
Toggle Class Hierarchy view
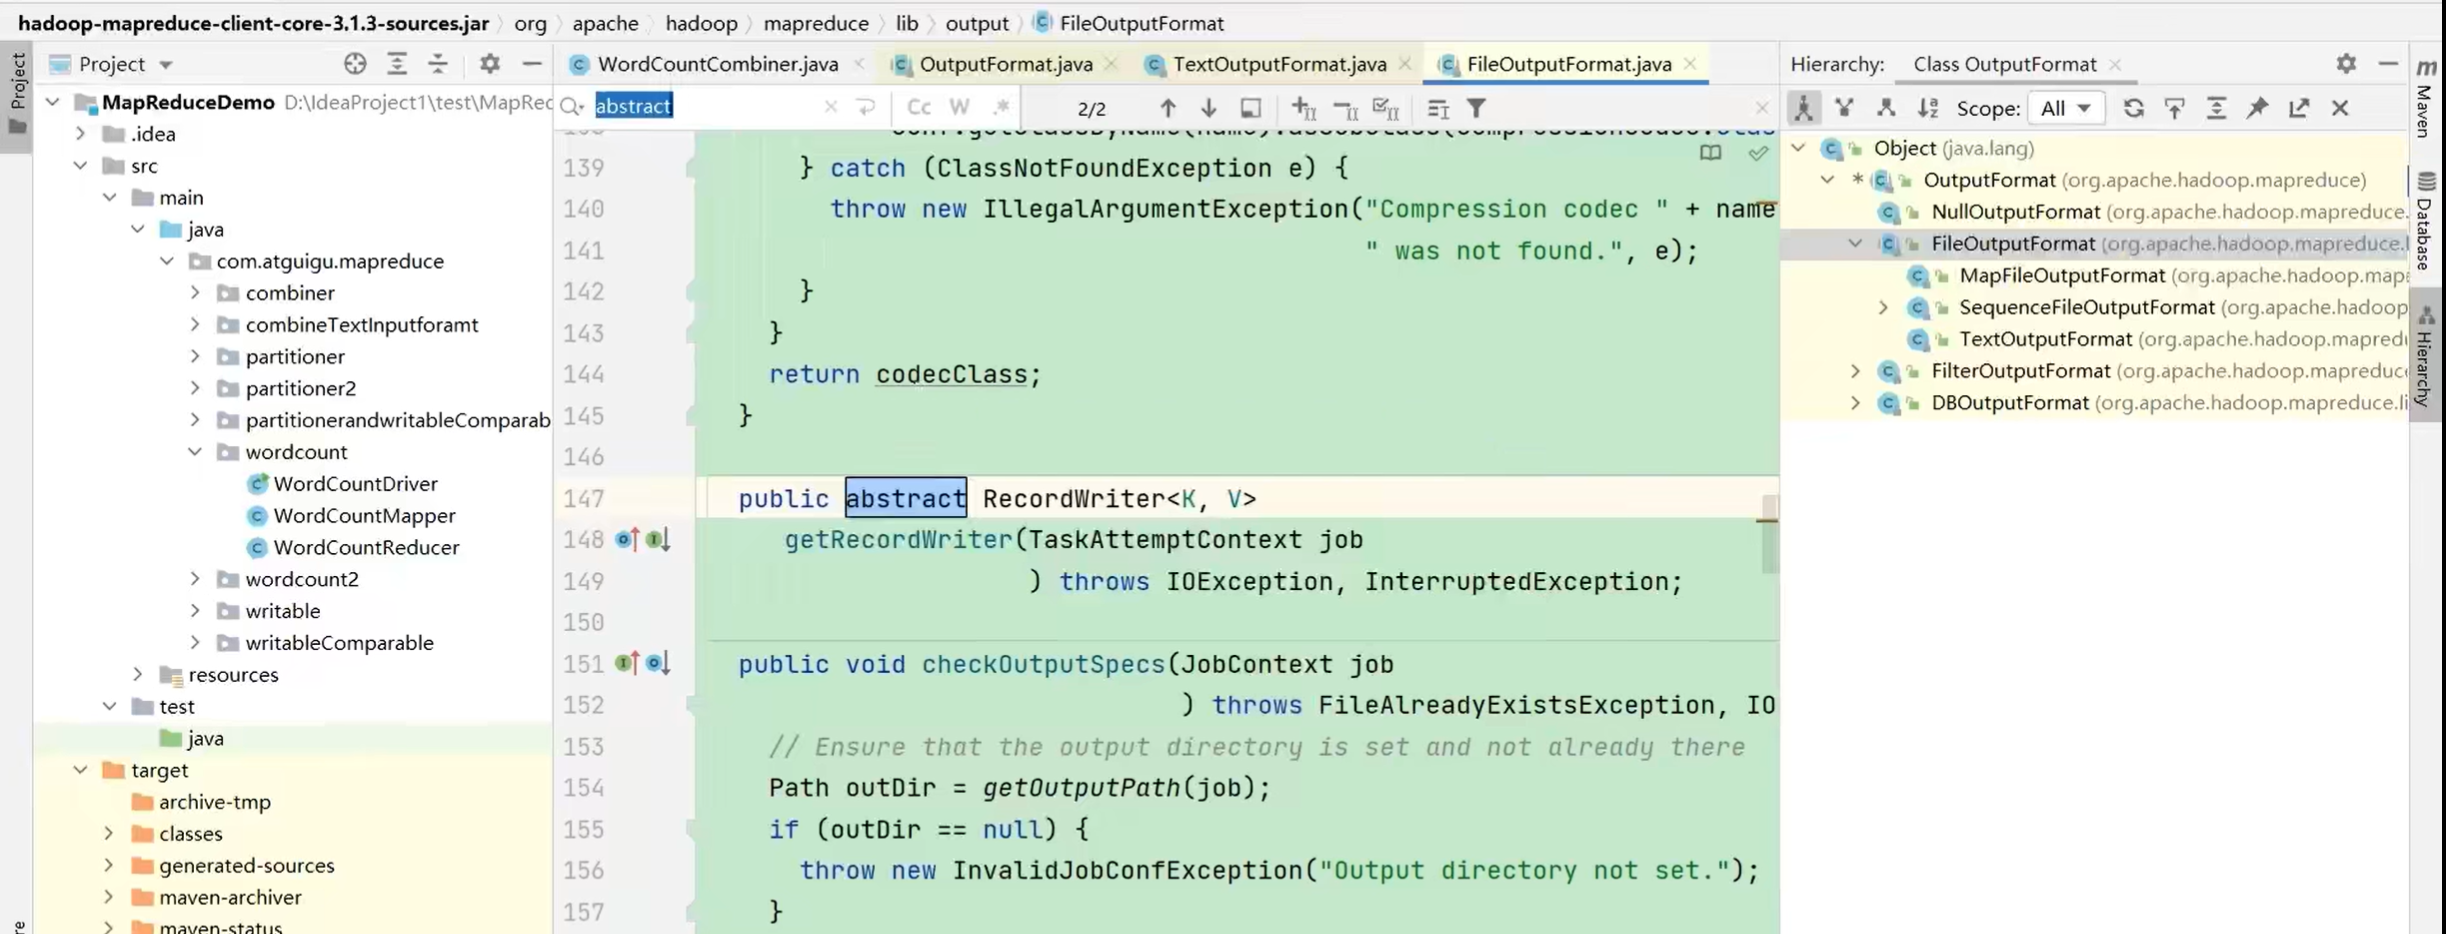pos(1803,108)
